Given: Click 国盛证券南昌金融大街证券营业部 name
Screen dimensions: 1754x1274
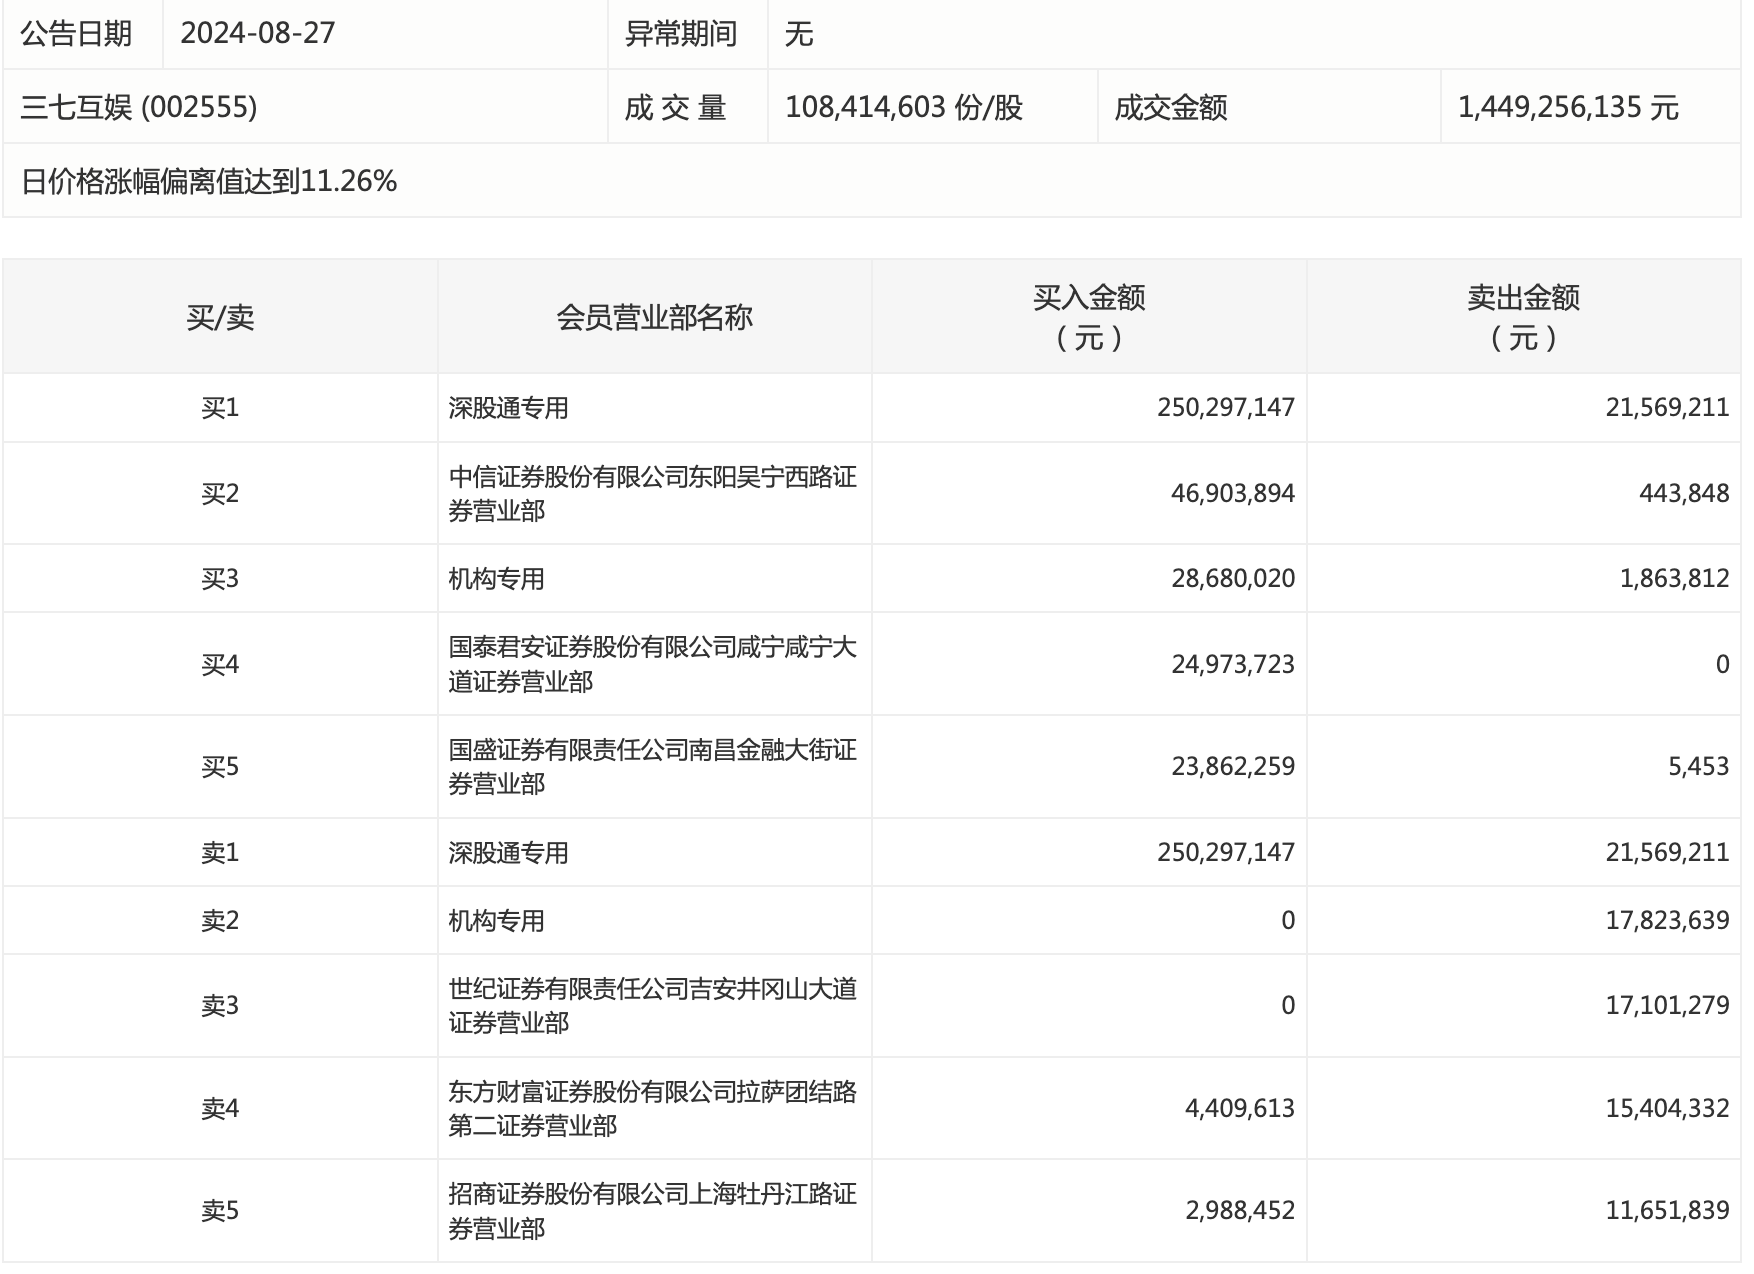Looking at the screenshot, I should 652,767.
